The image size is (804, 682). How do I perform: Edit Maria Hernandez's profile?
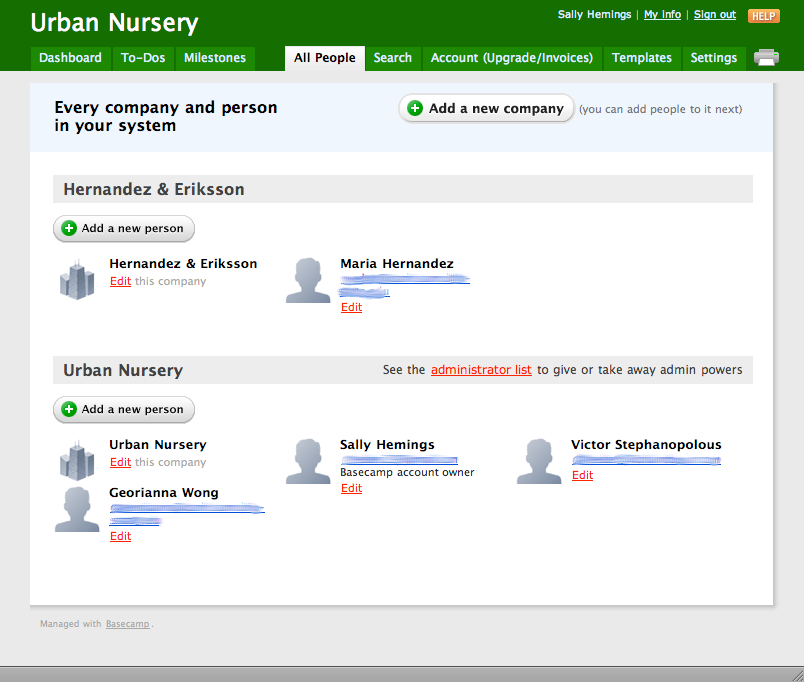[351, 307]
